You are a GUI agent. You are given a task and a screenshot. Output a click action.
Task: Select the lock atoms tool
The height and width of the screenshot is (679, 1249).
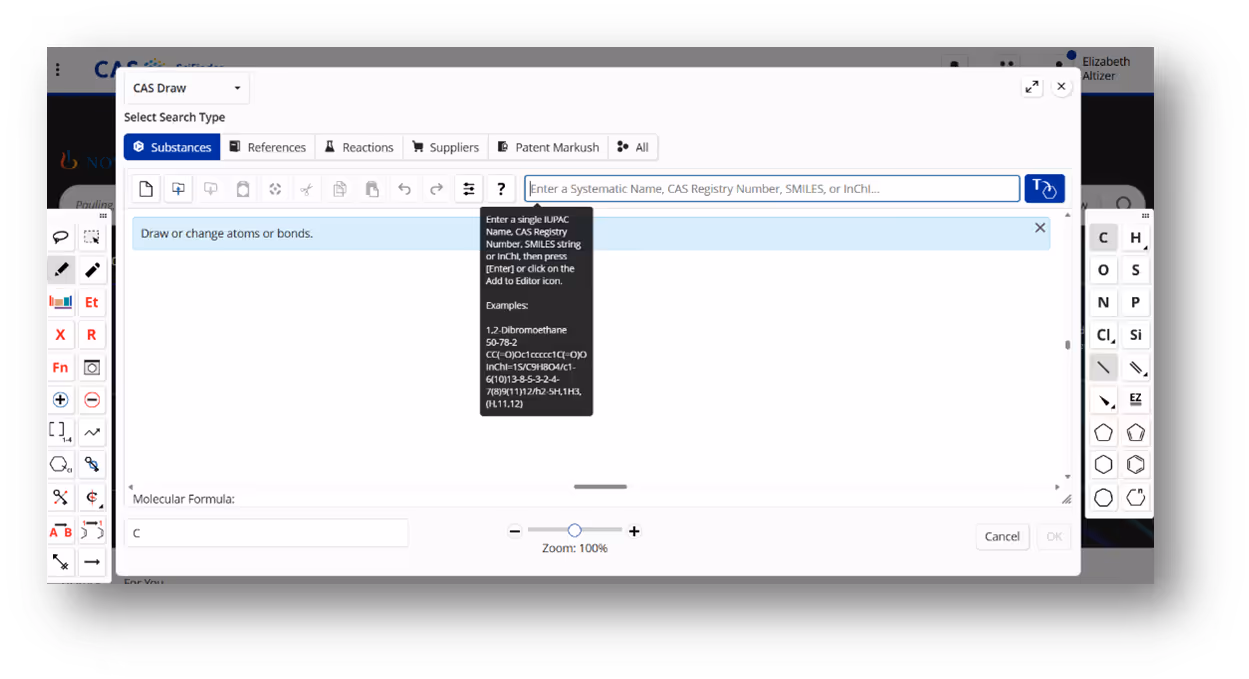[92, 465]
